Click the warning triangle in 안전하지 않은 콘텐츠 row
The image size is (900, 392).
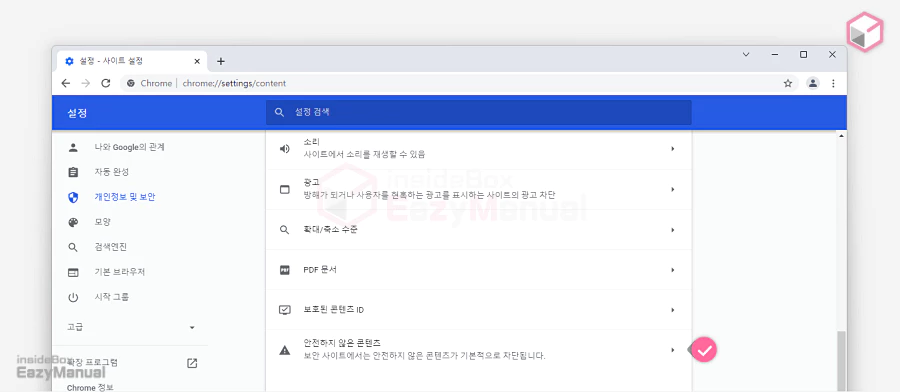285,350
